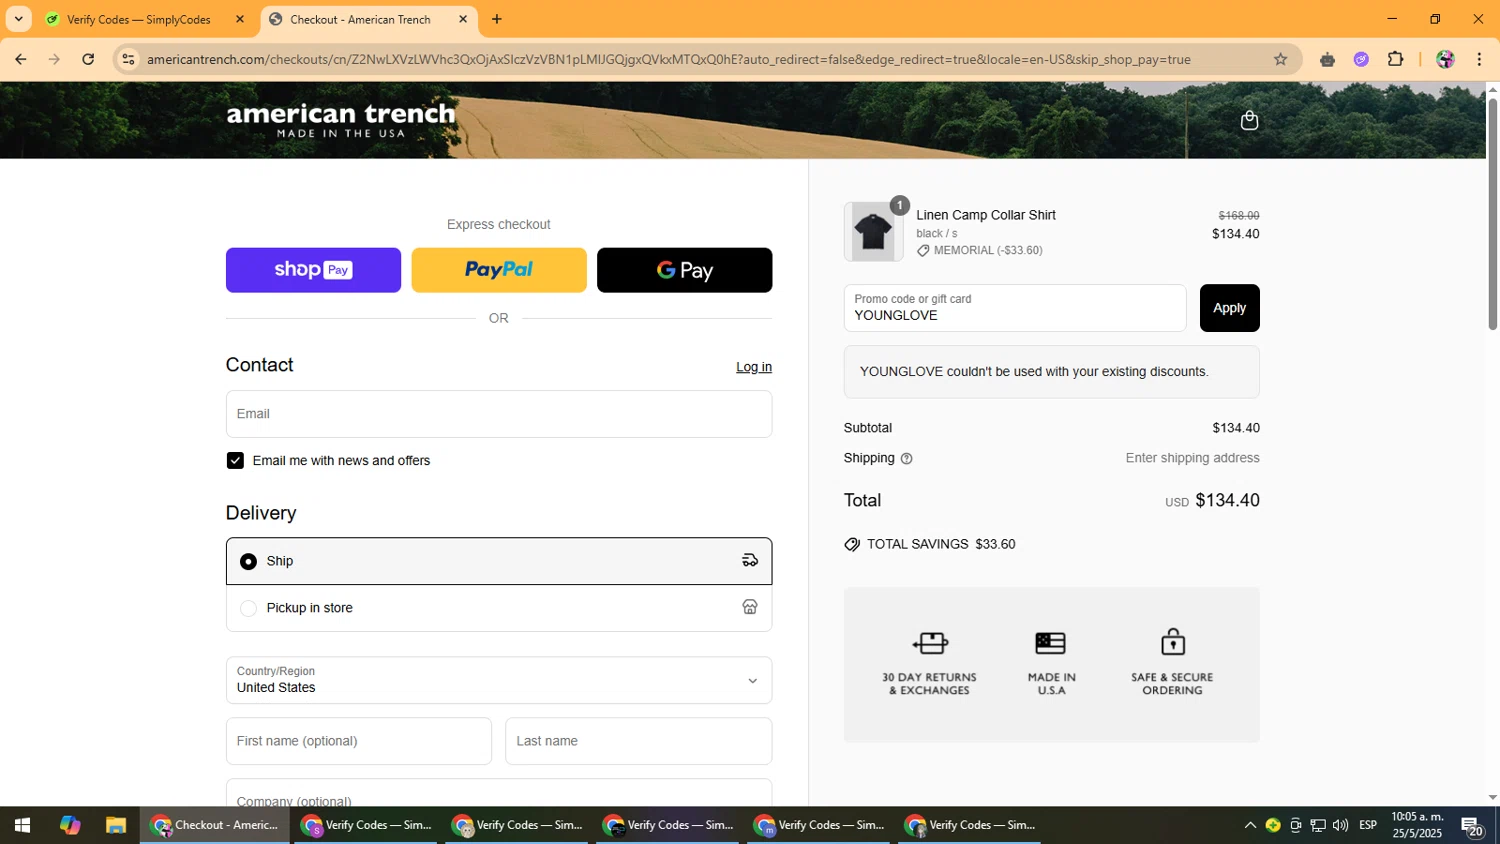This screenshot has width=1500, height=844.
Task: Pay with the PayPal button
Action: point(499,270)
